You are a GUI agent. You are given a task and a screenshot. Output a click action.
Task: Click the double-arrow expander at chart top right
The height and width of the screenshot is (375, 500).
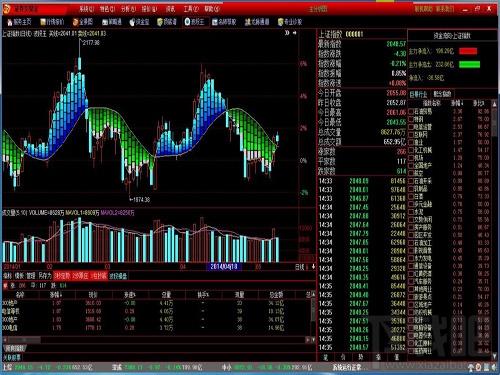[287, 33]
